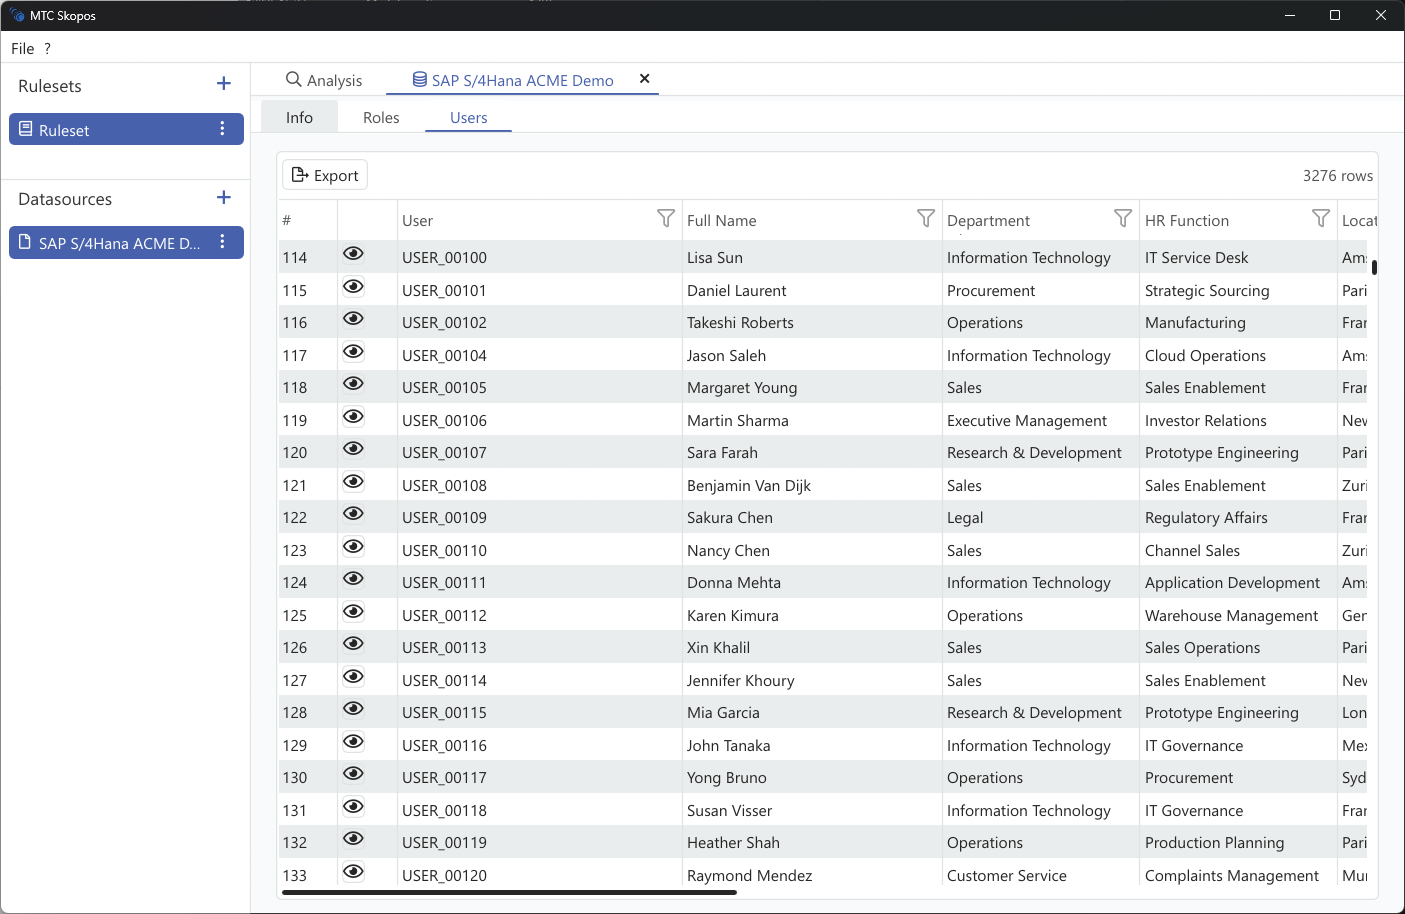The image size is (1405, 914).
Task: Open the filter icon on the User column
Action: tap(665, 218)
